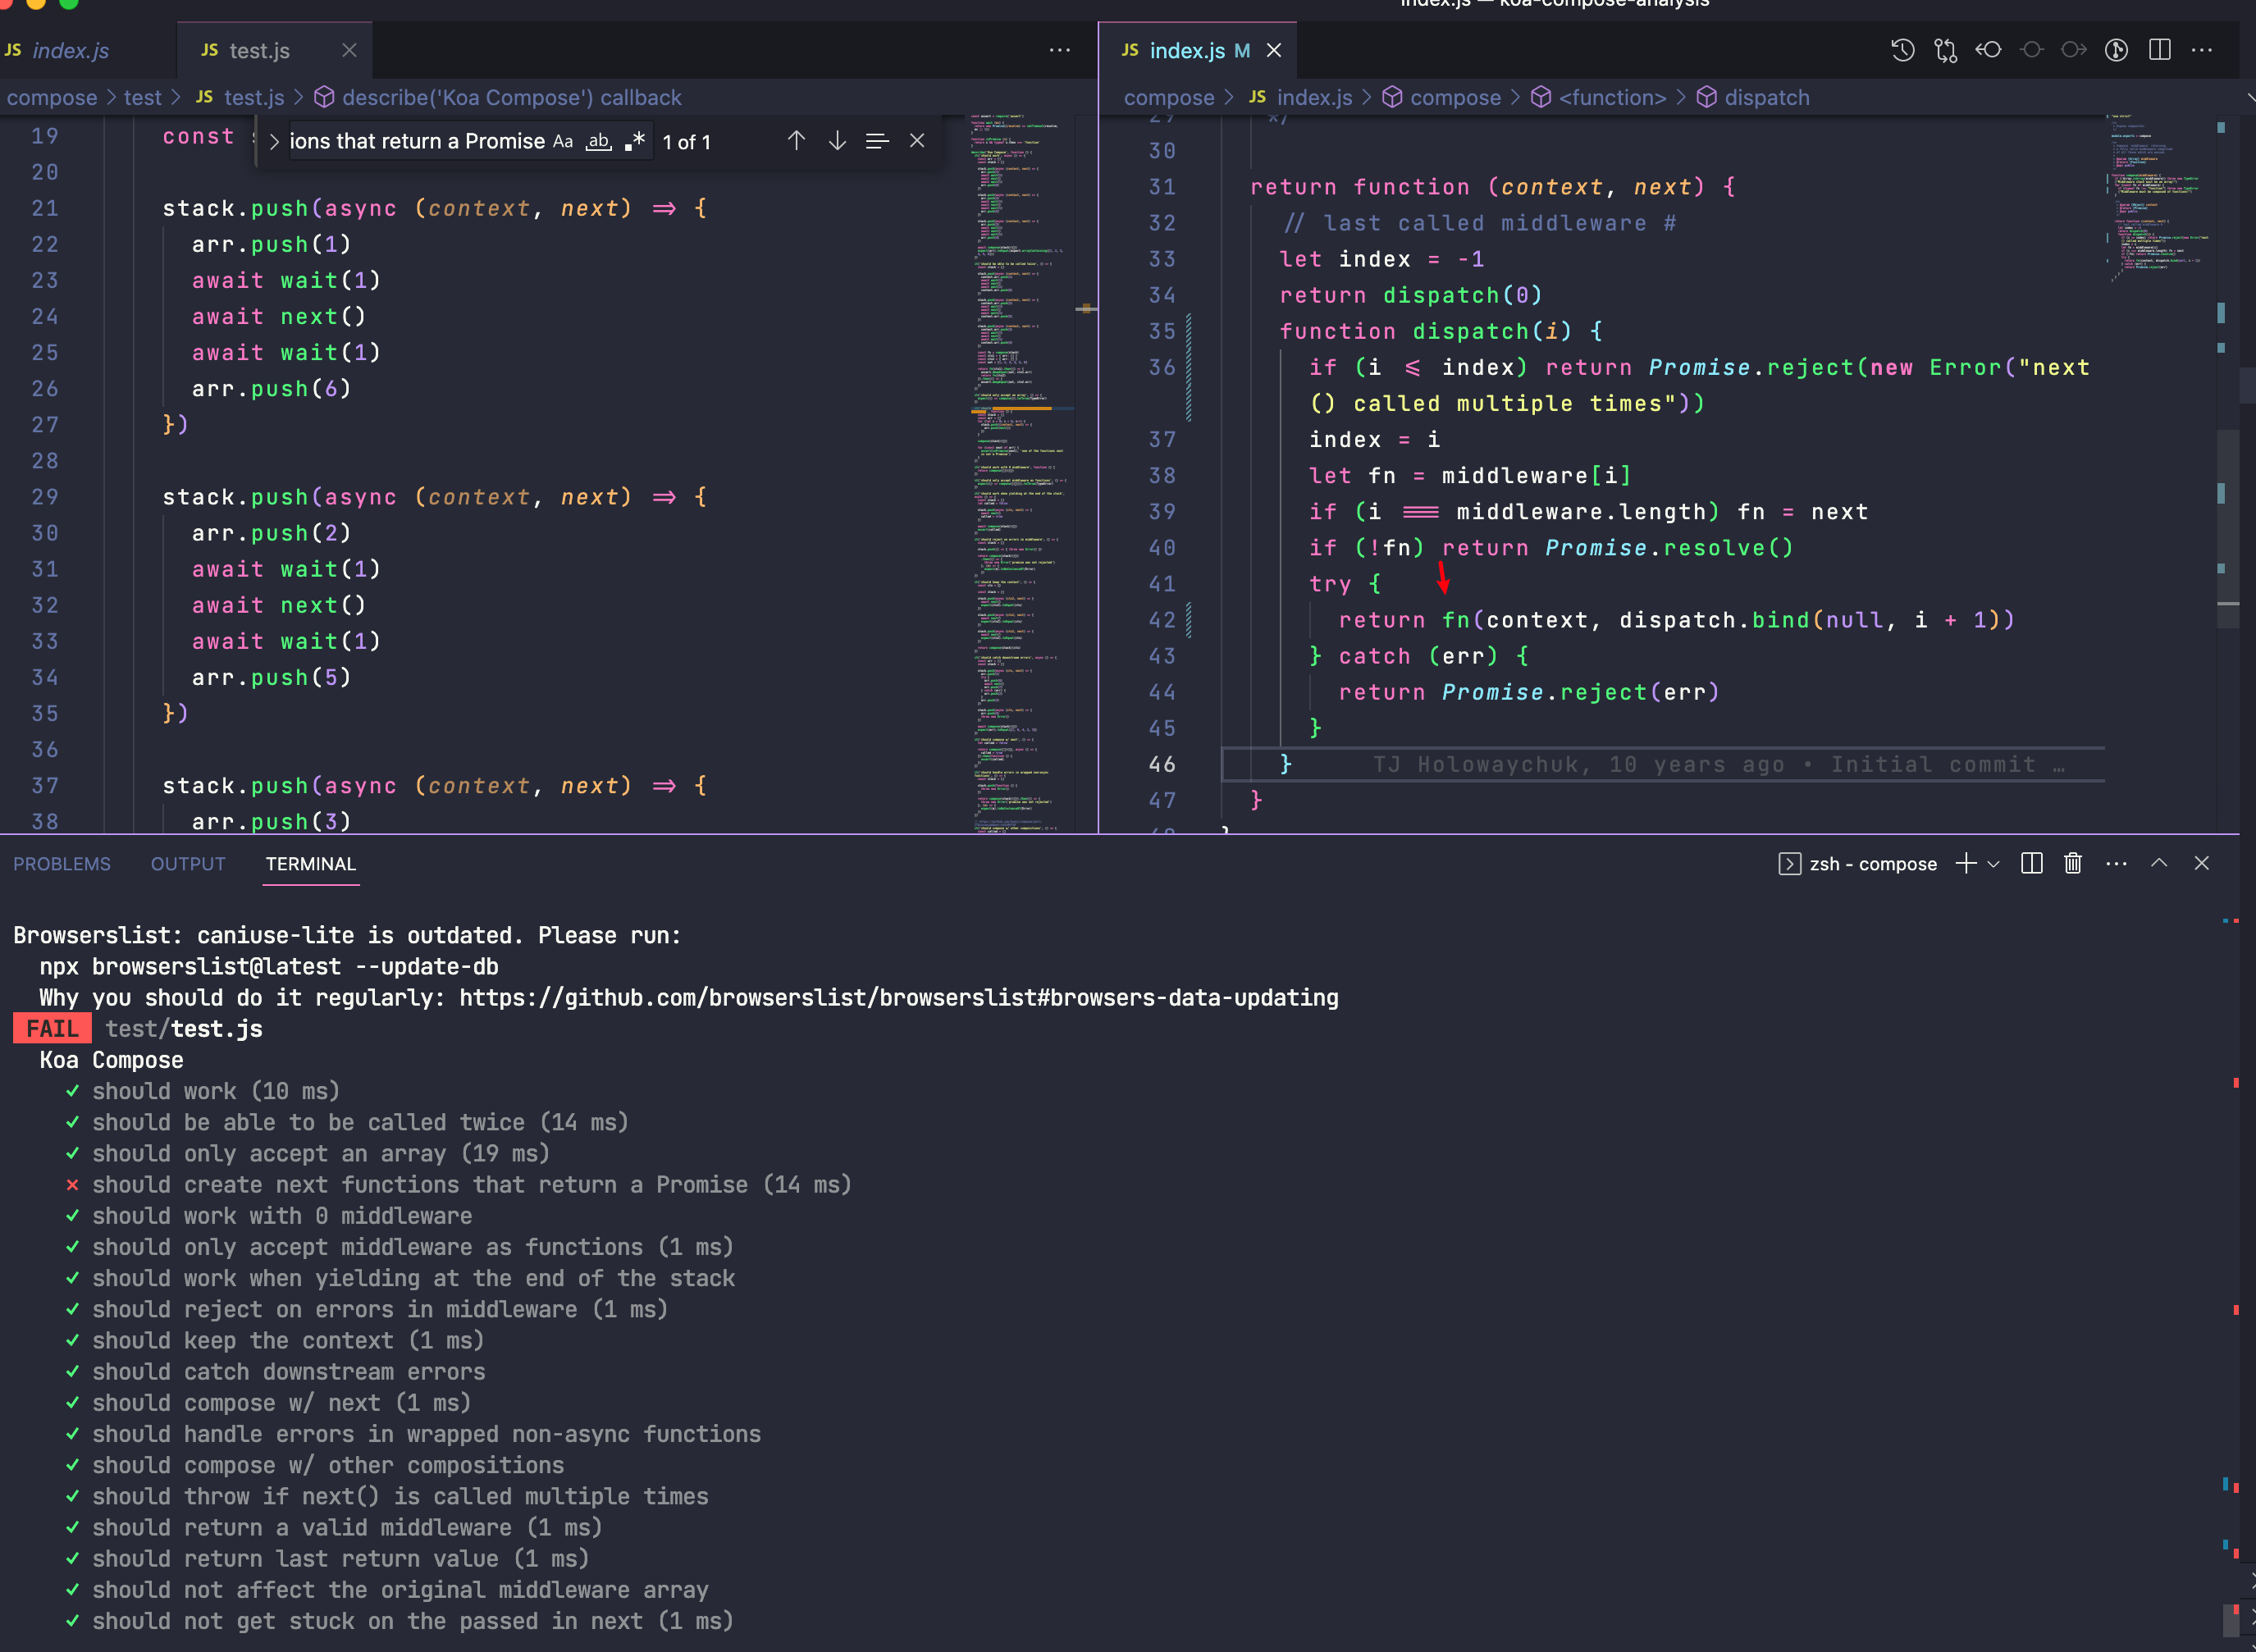Split the terminal panel
The image size is (2256, 1652).
pos(2031,863)
